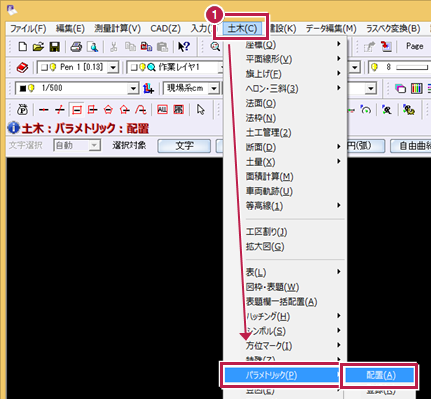Image resolution: width=431 pixels, height=399 pixels.
Task: Click the New file icon
Action: point(22,47)
